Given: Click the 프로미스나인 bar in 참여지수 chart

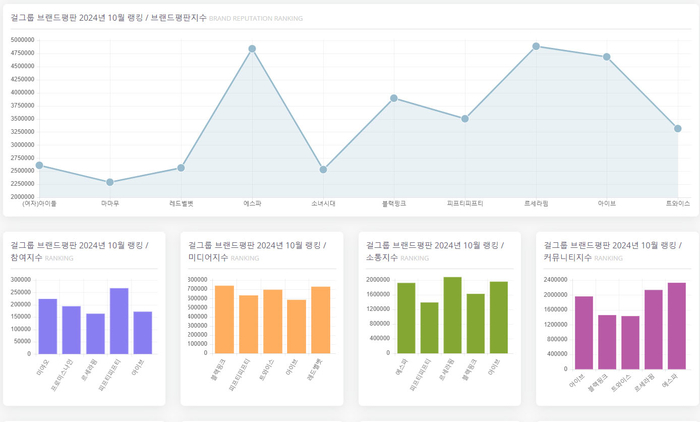Looking at the screenshot, I should (x=71, y=330).
